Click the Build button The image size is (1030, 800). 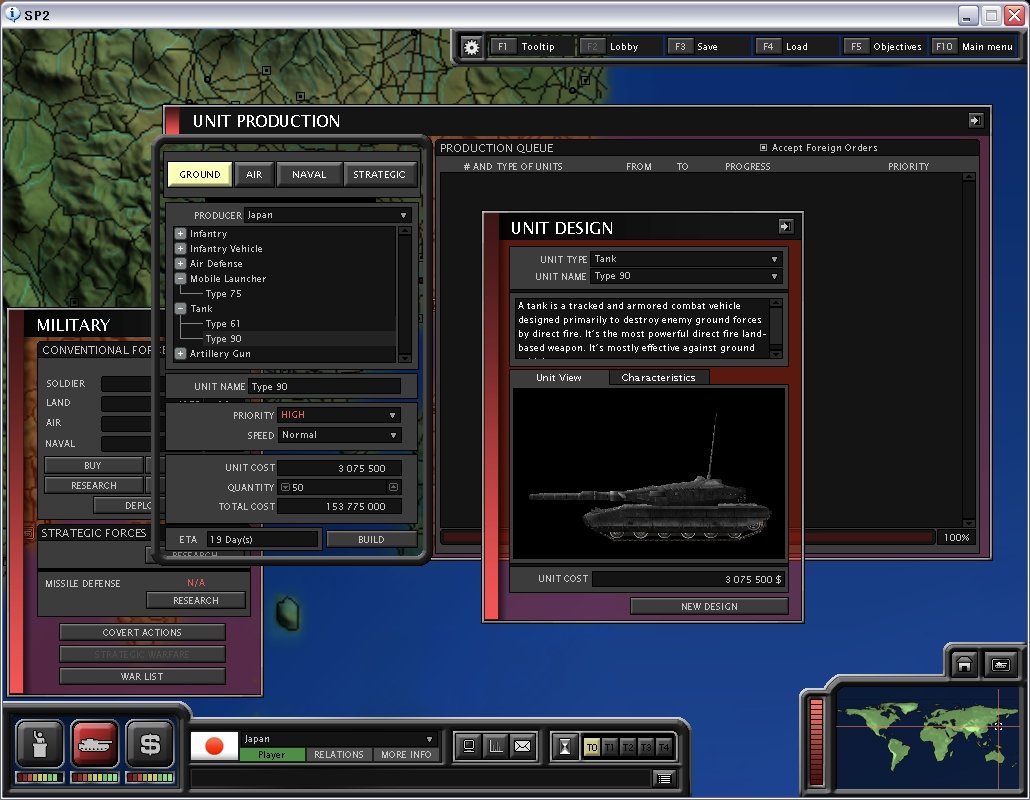click(371, 539)
